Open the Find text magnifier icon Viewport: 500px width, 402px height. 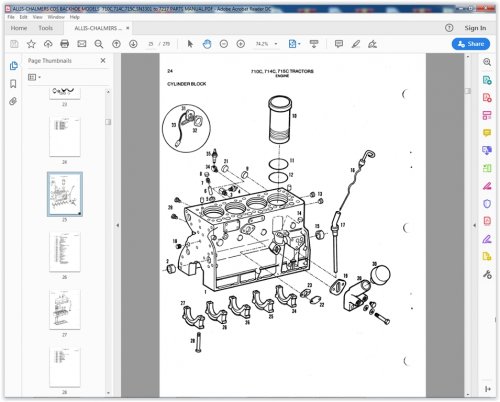click(99, 44)
